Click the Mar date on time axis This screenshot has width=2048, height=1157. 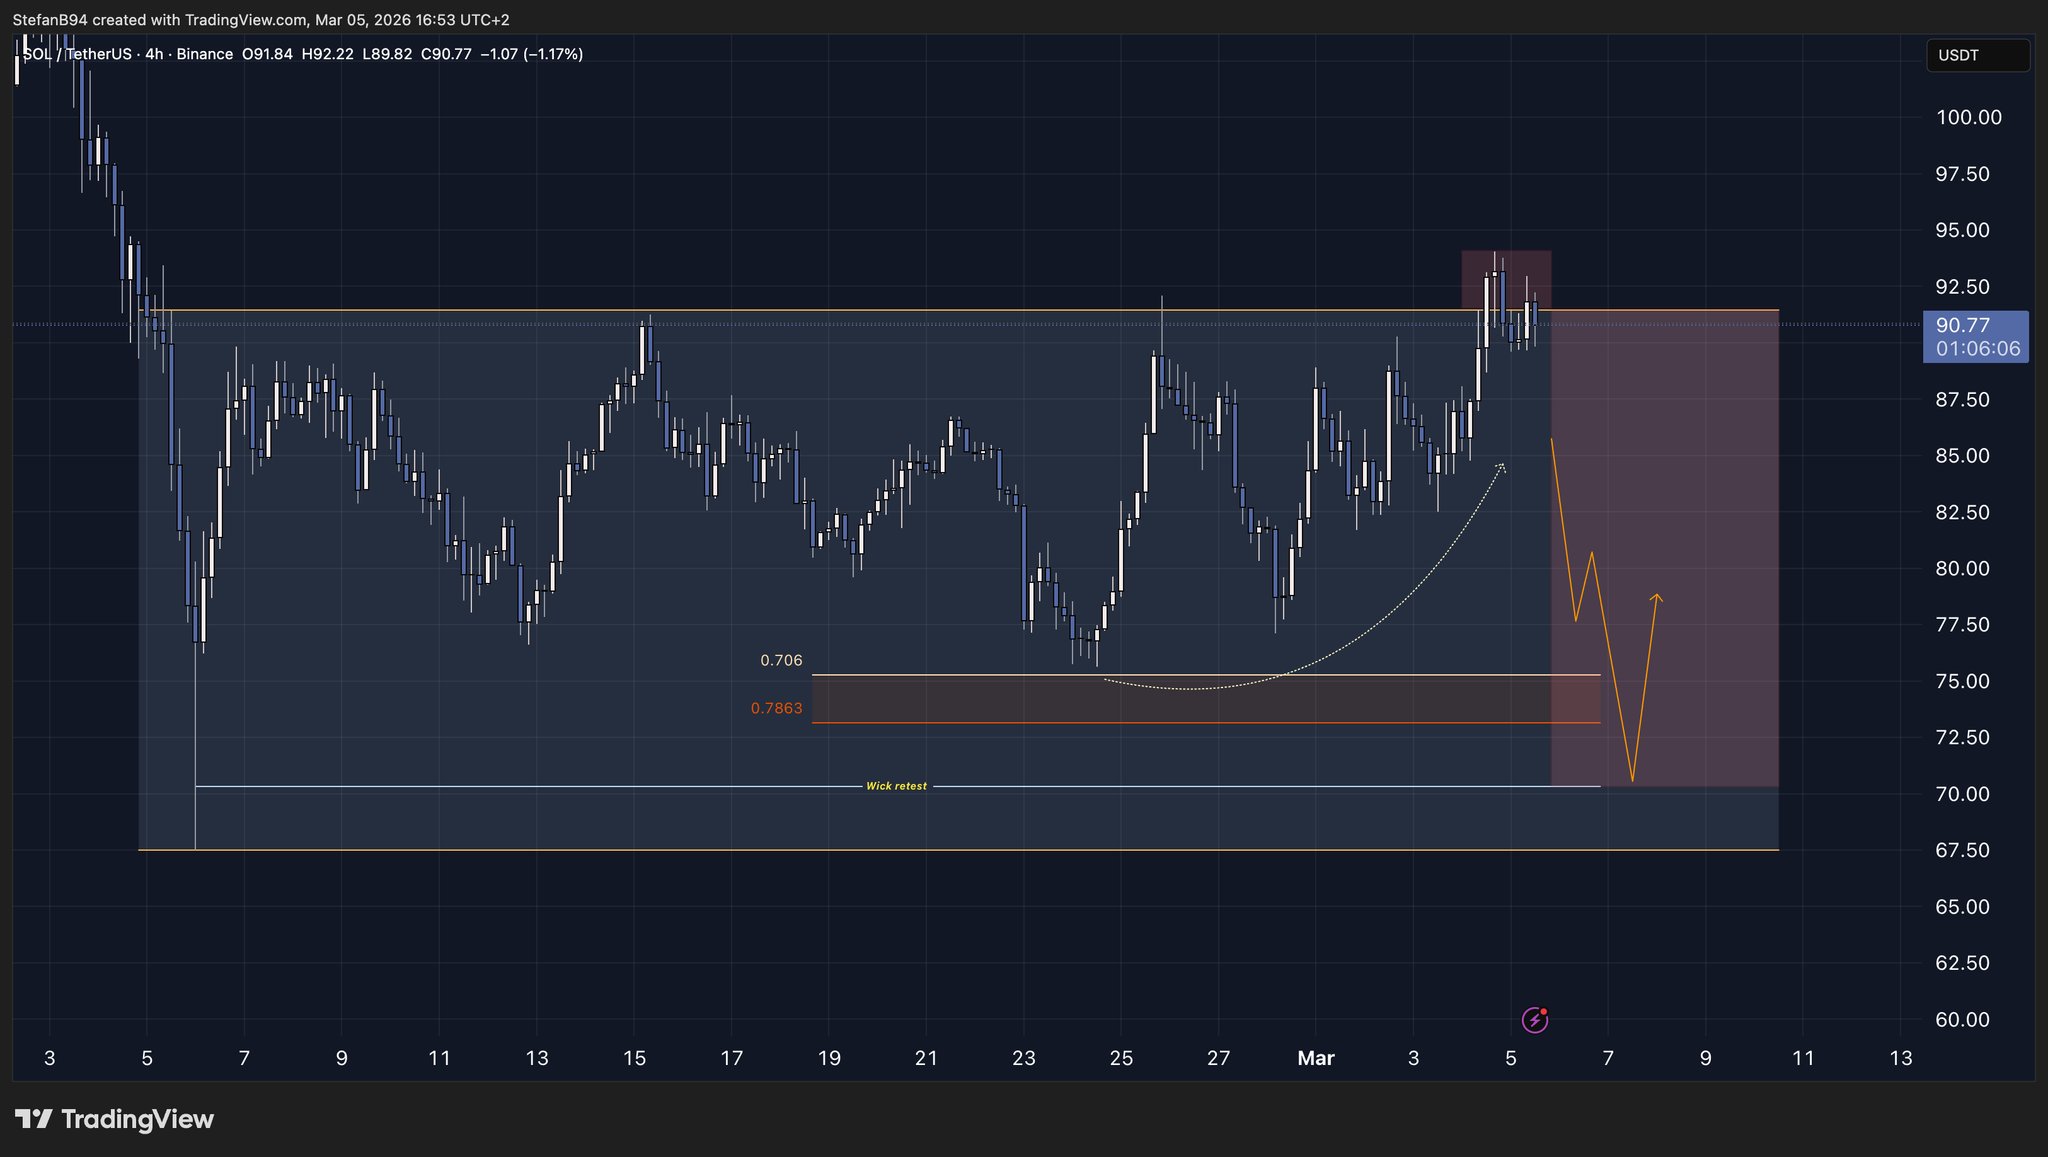click(1315, 1058)
